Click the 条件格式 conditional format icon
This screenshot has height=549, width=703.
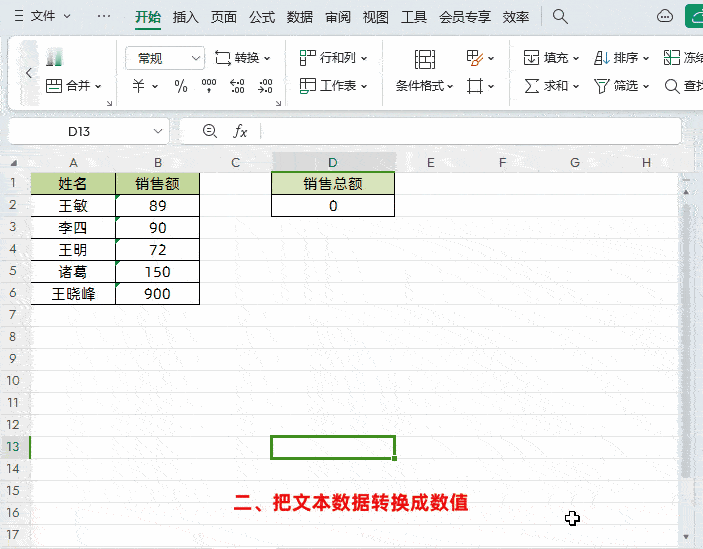pyautogui.click(x=425, y=59)
